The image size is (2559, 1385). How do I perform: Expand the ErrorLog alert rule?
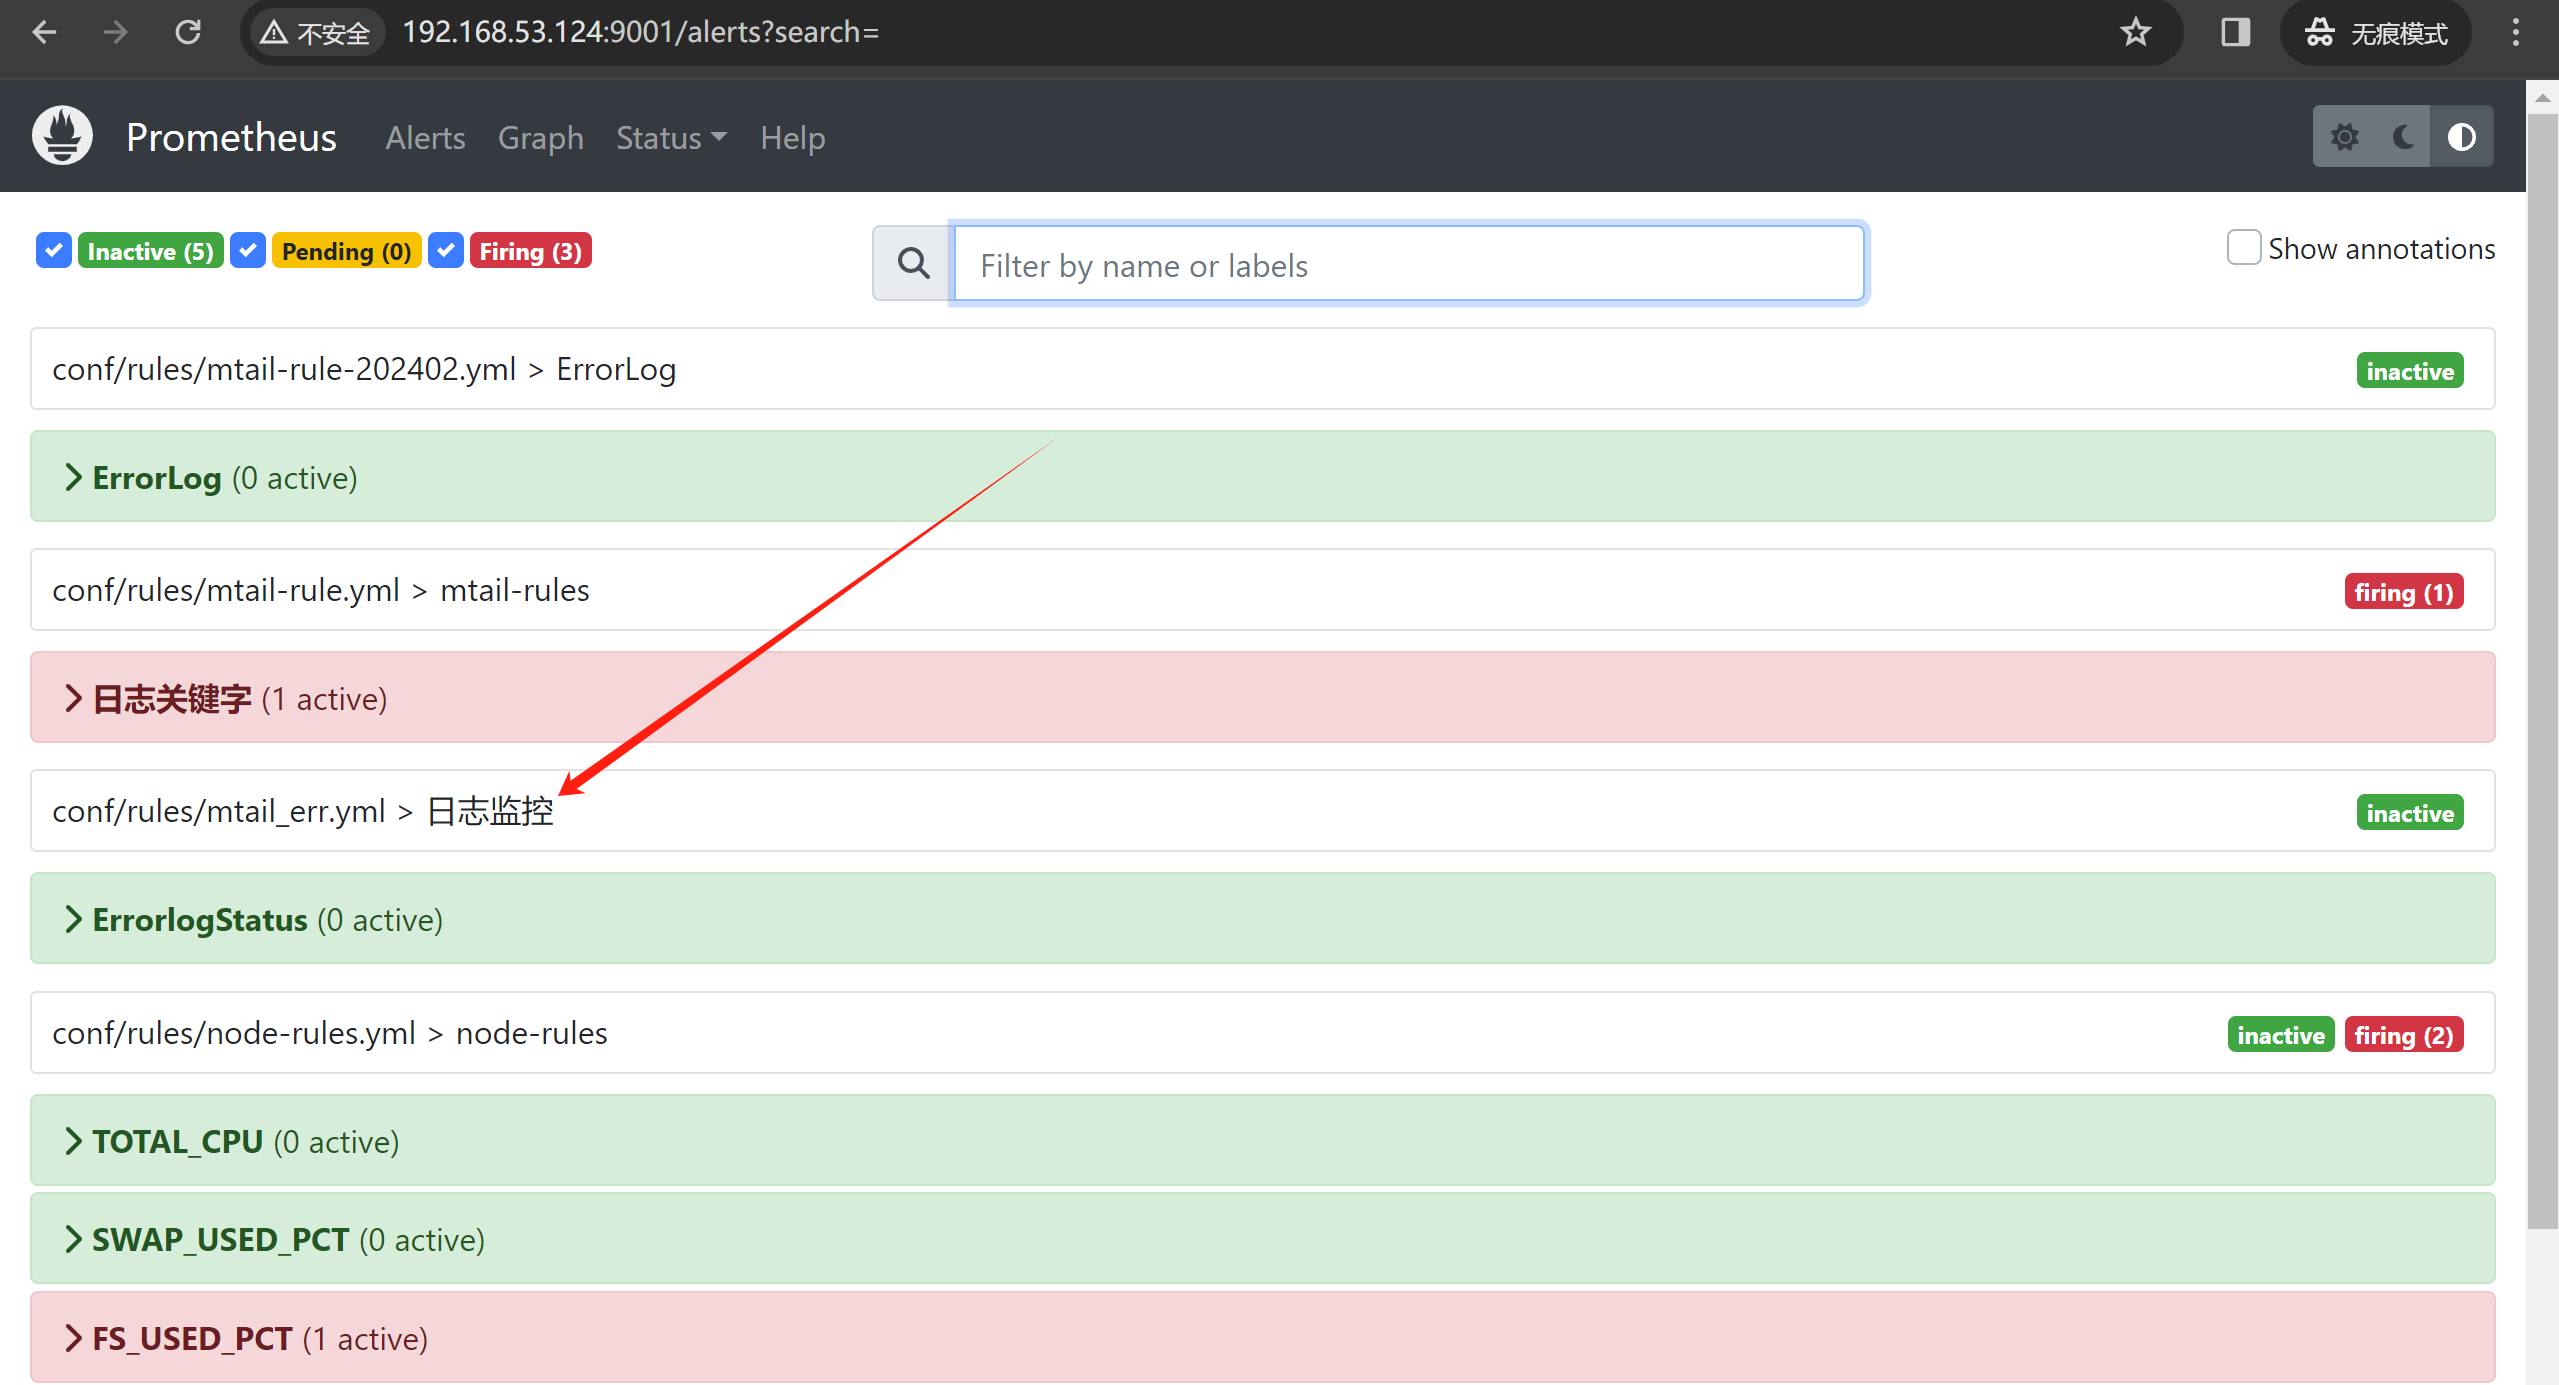pos(156,478)
